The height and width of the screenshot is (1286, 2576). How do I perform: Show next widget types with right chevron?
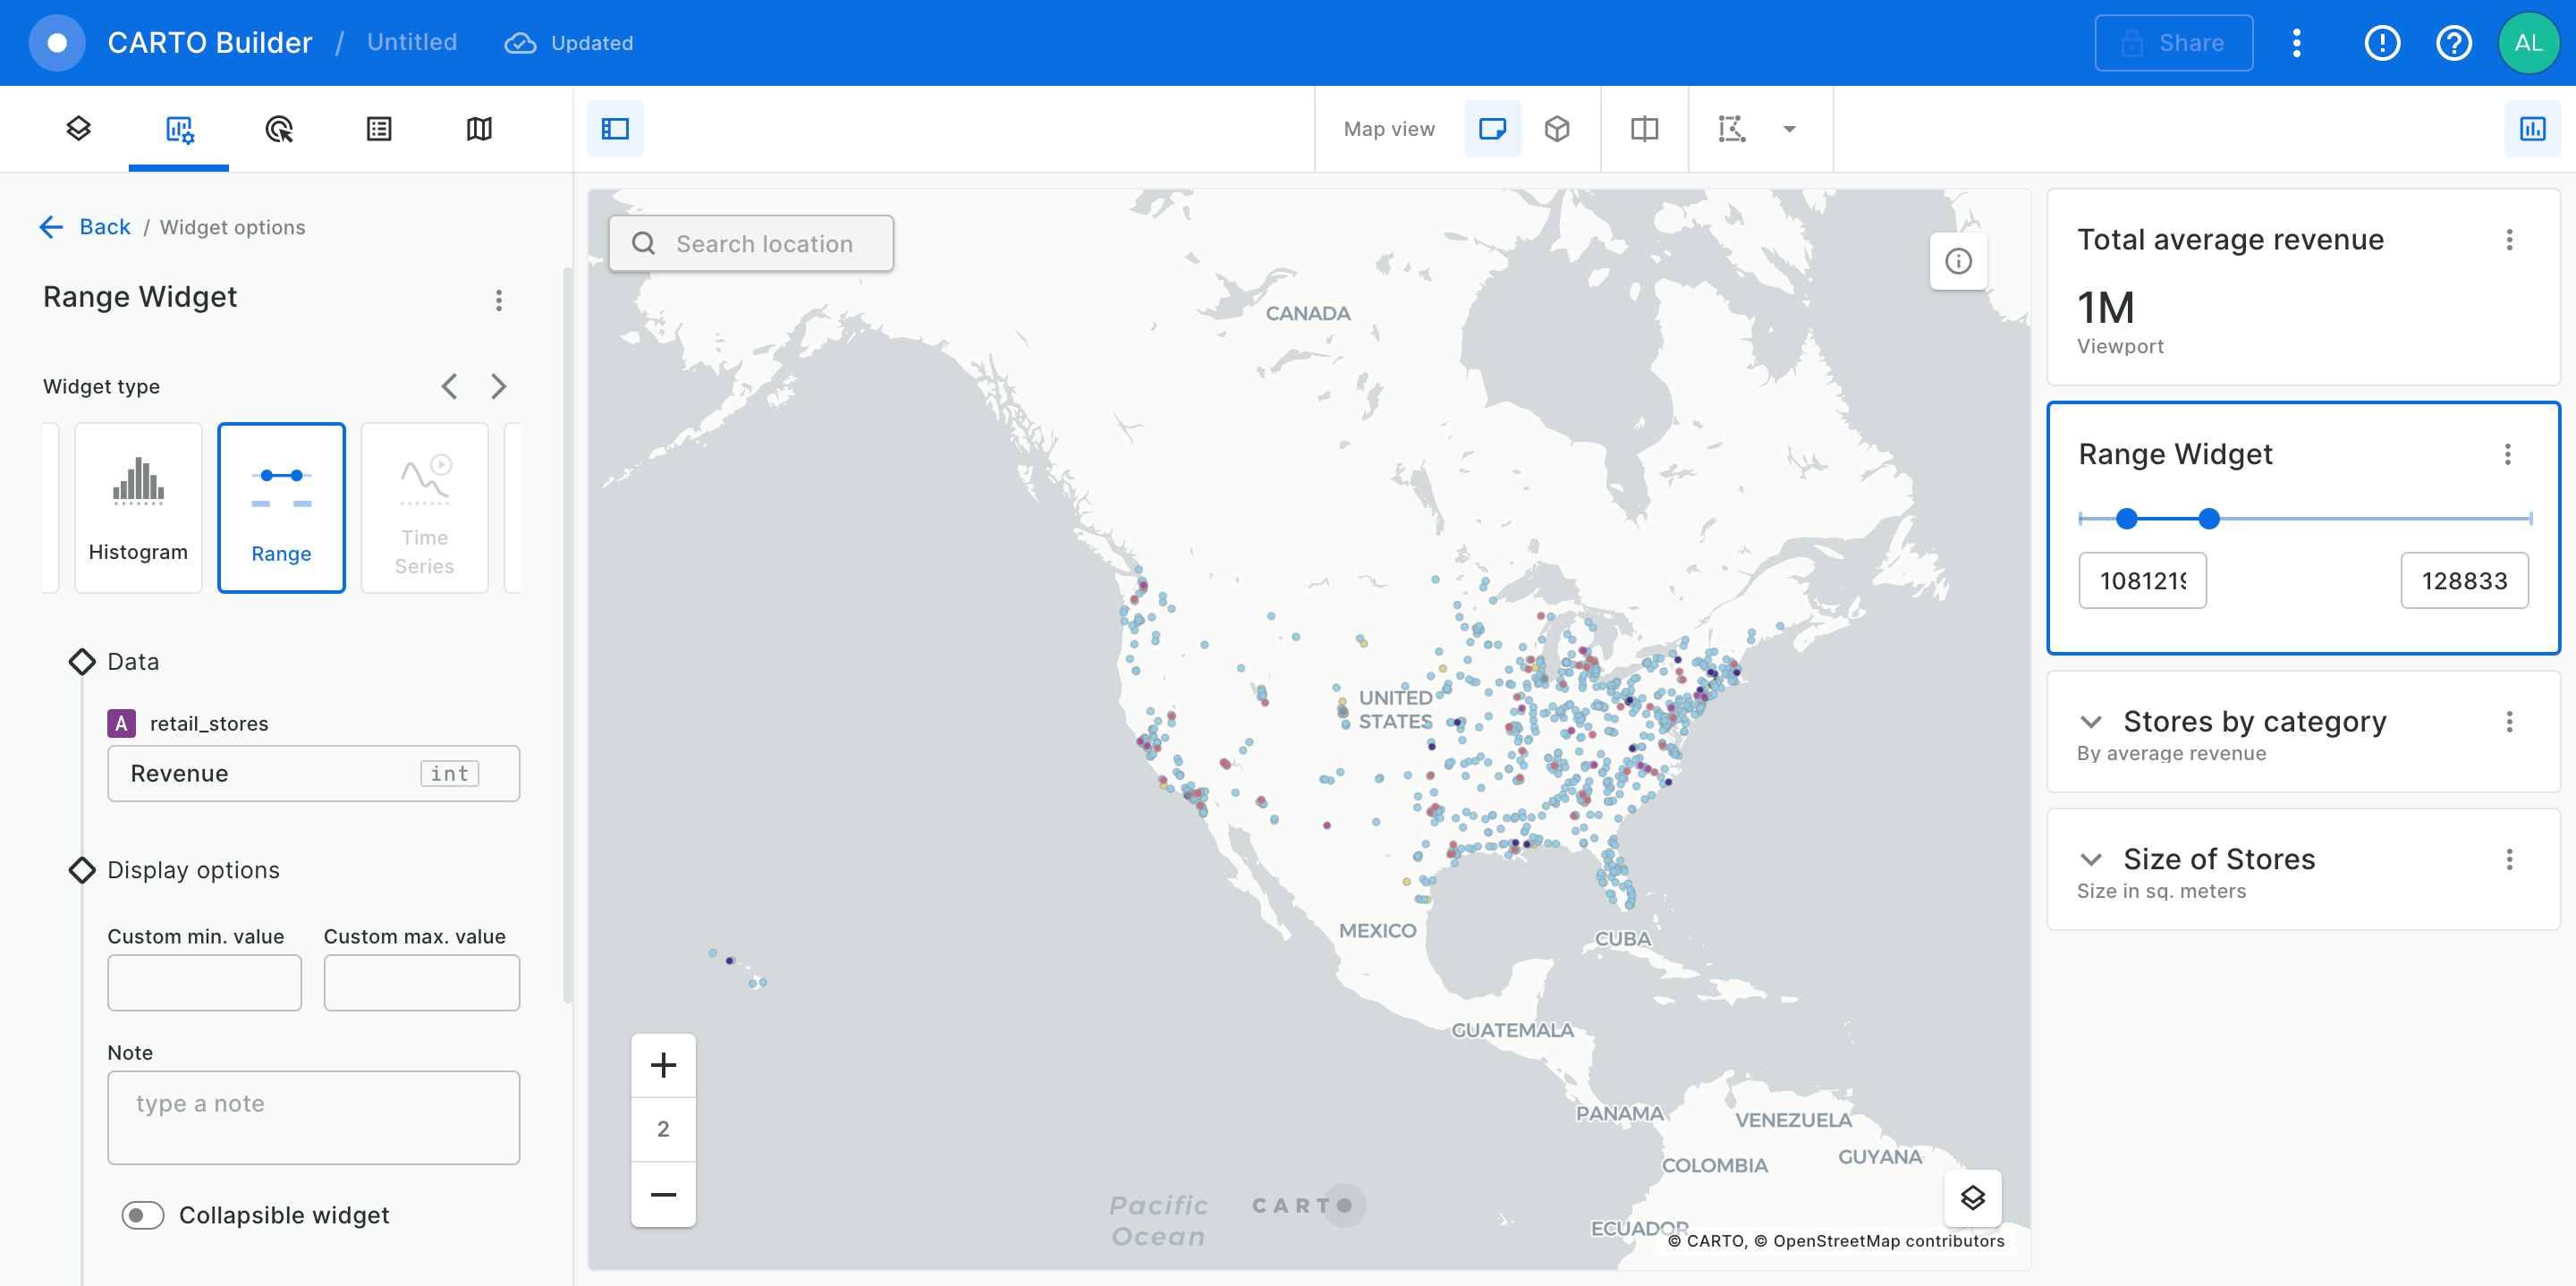click(x=498, y=386)
